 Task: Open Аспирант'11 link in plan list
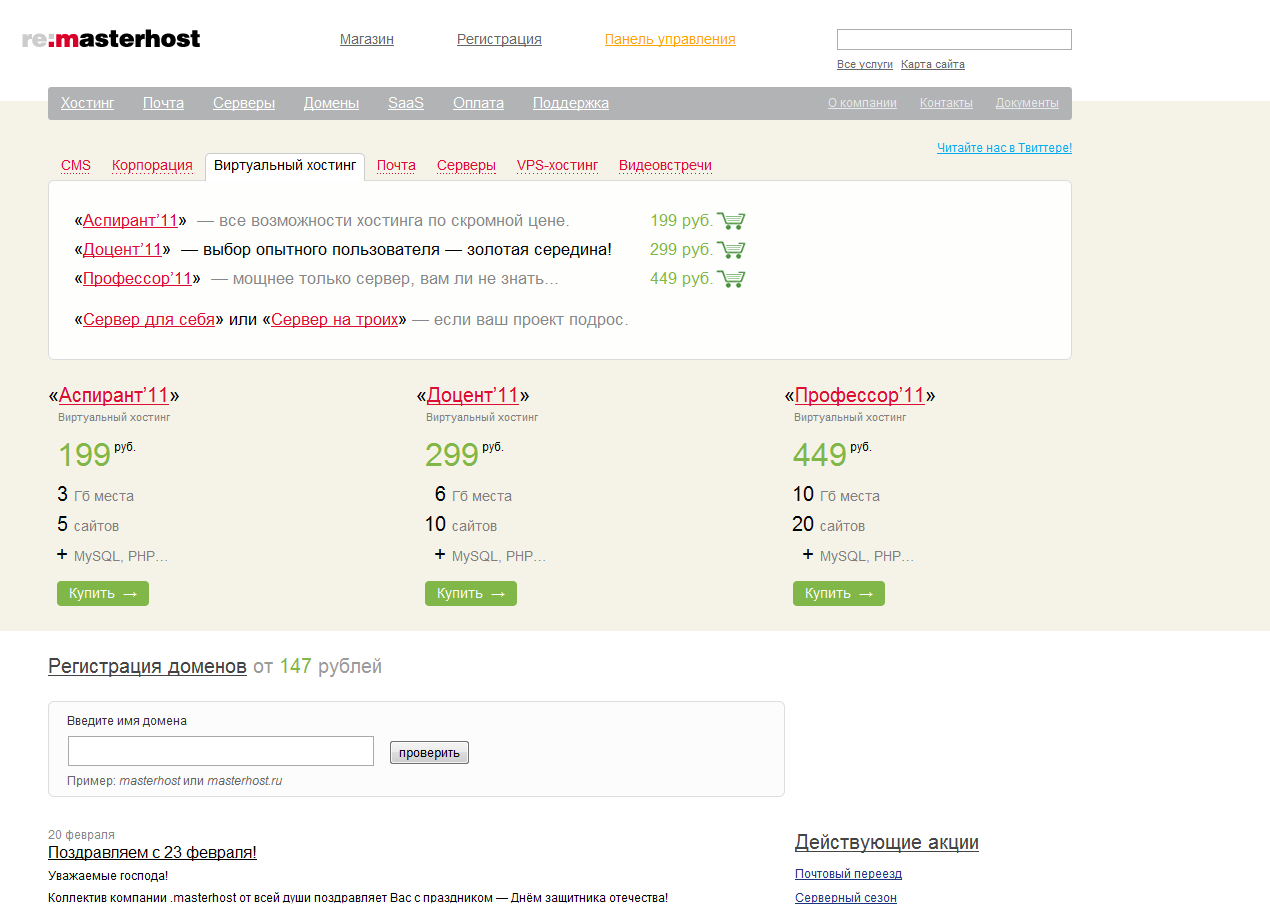coord(130,221)
